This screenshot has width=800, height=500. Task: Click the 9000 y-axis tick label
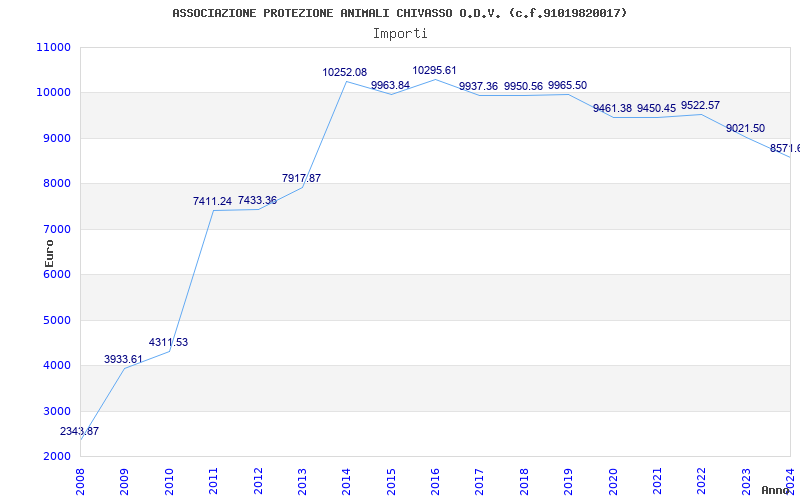(x=56, y=138)
